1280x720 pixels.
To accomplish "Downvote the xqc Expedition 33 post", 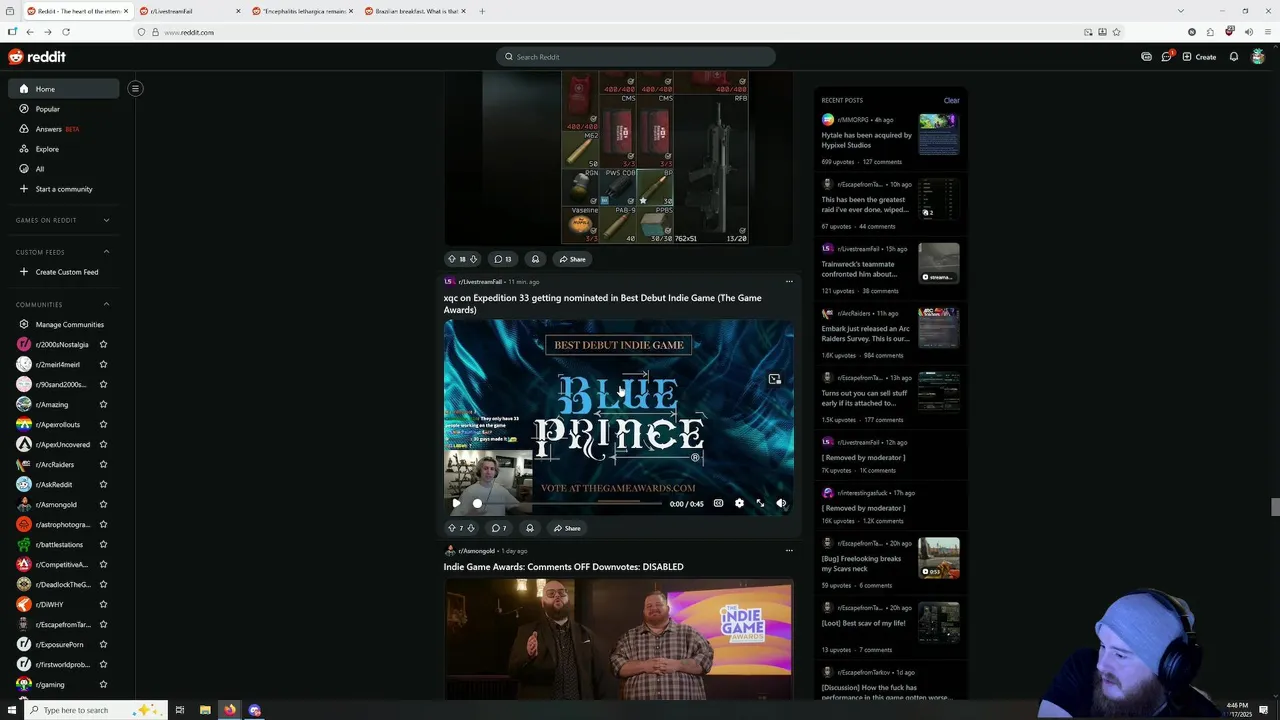I will (471, 528).
